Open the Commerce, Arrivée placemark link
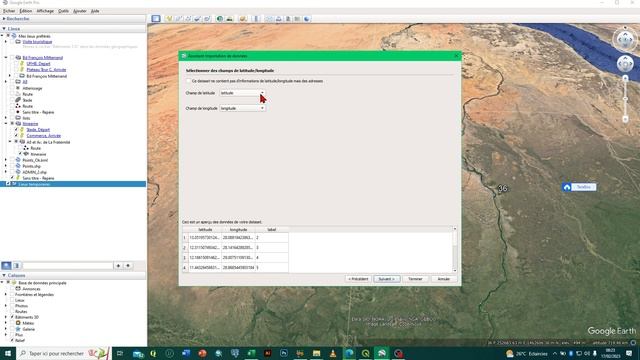The image size is (640, 360). 44,136
